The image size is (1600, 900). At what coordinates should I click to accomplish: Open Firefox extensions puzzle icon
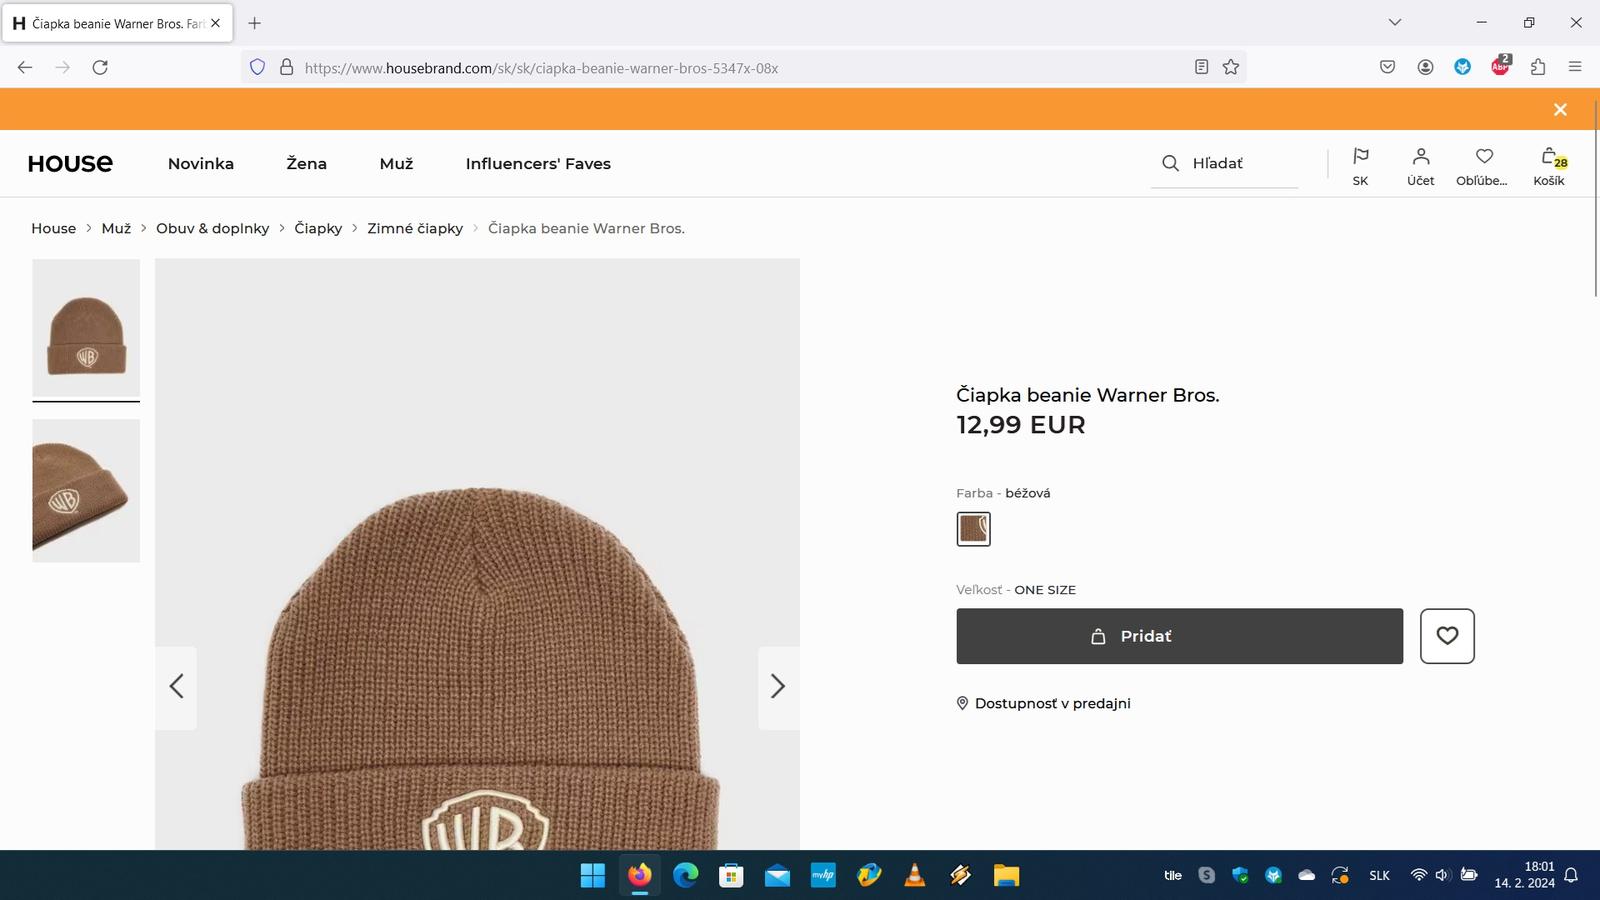[x=1538, y=67]
